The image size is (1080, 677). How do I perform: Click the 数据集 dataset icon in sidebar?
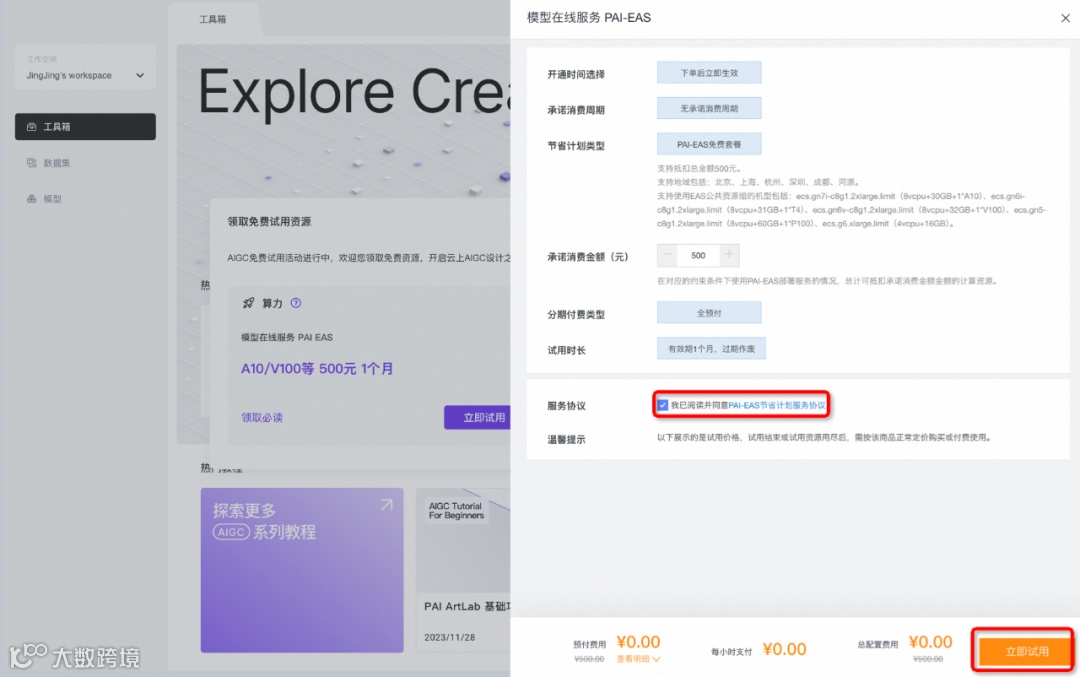point(32,163)
